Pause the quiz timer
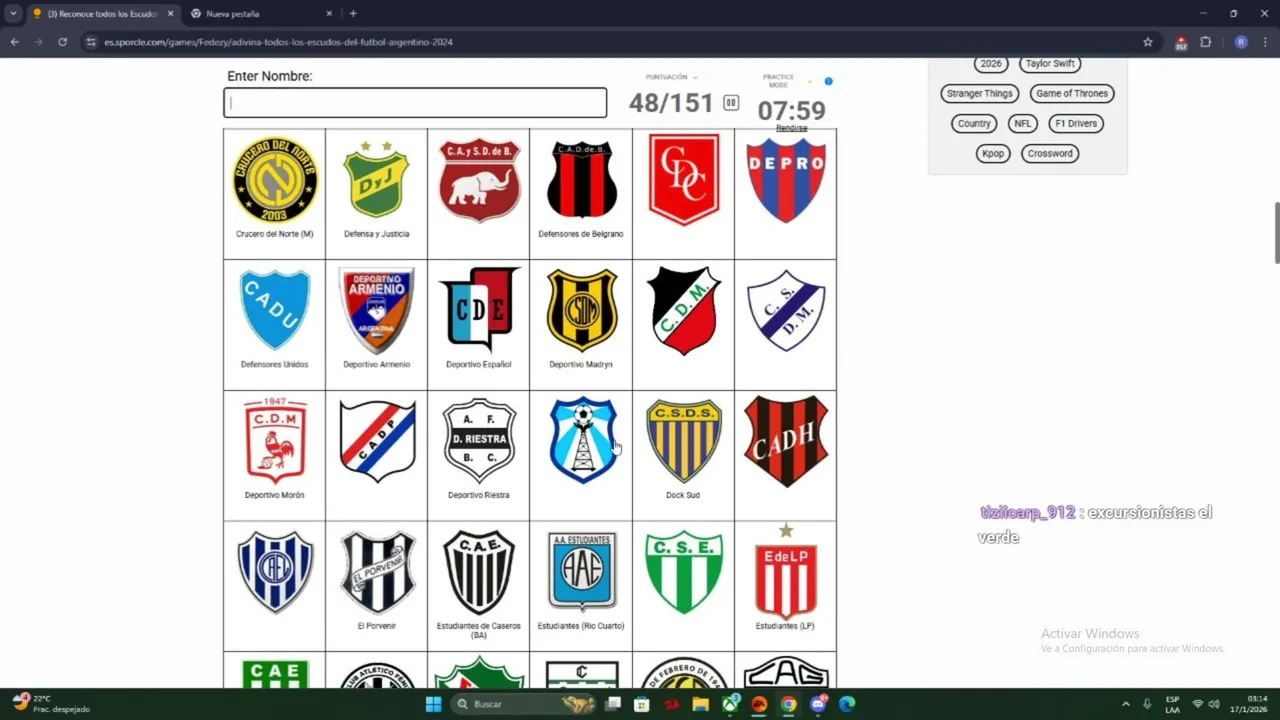 coord(731,103)
